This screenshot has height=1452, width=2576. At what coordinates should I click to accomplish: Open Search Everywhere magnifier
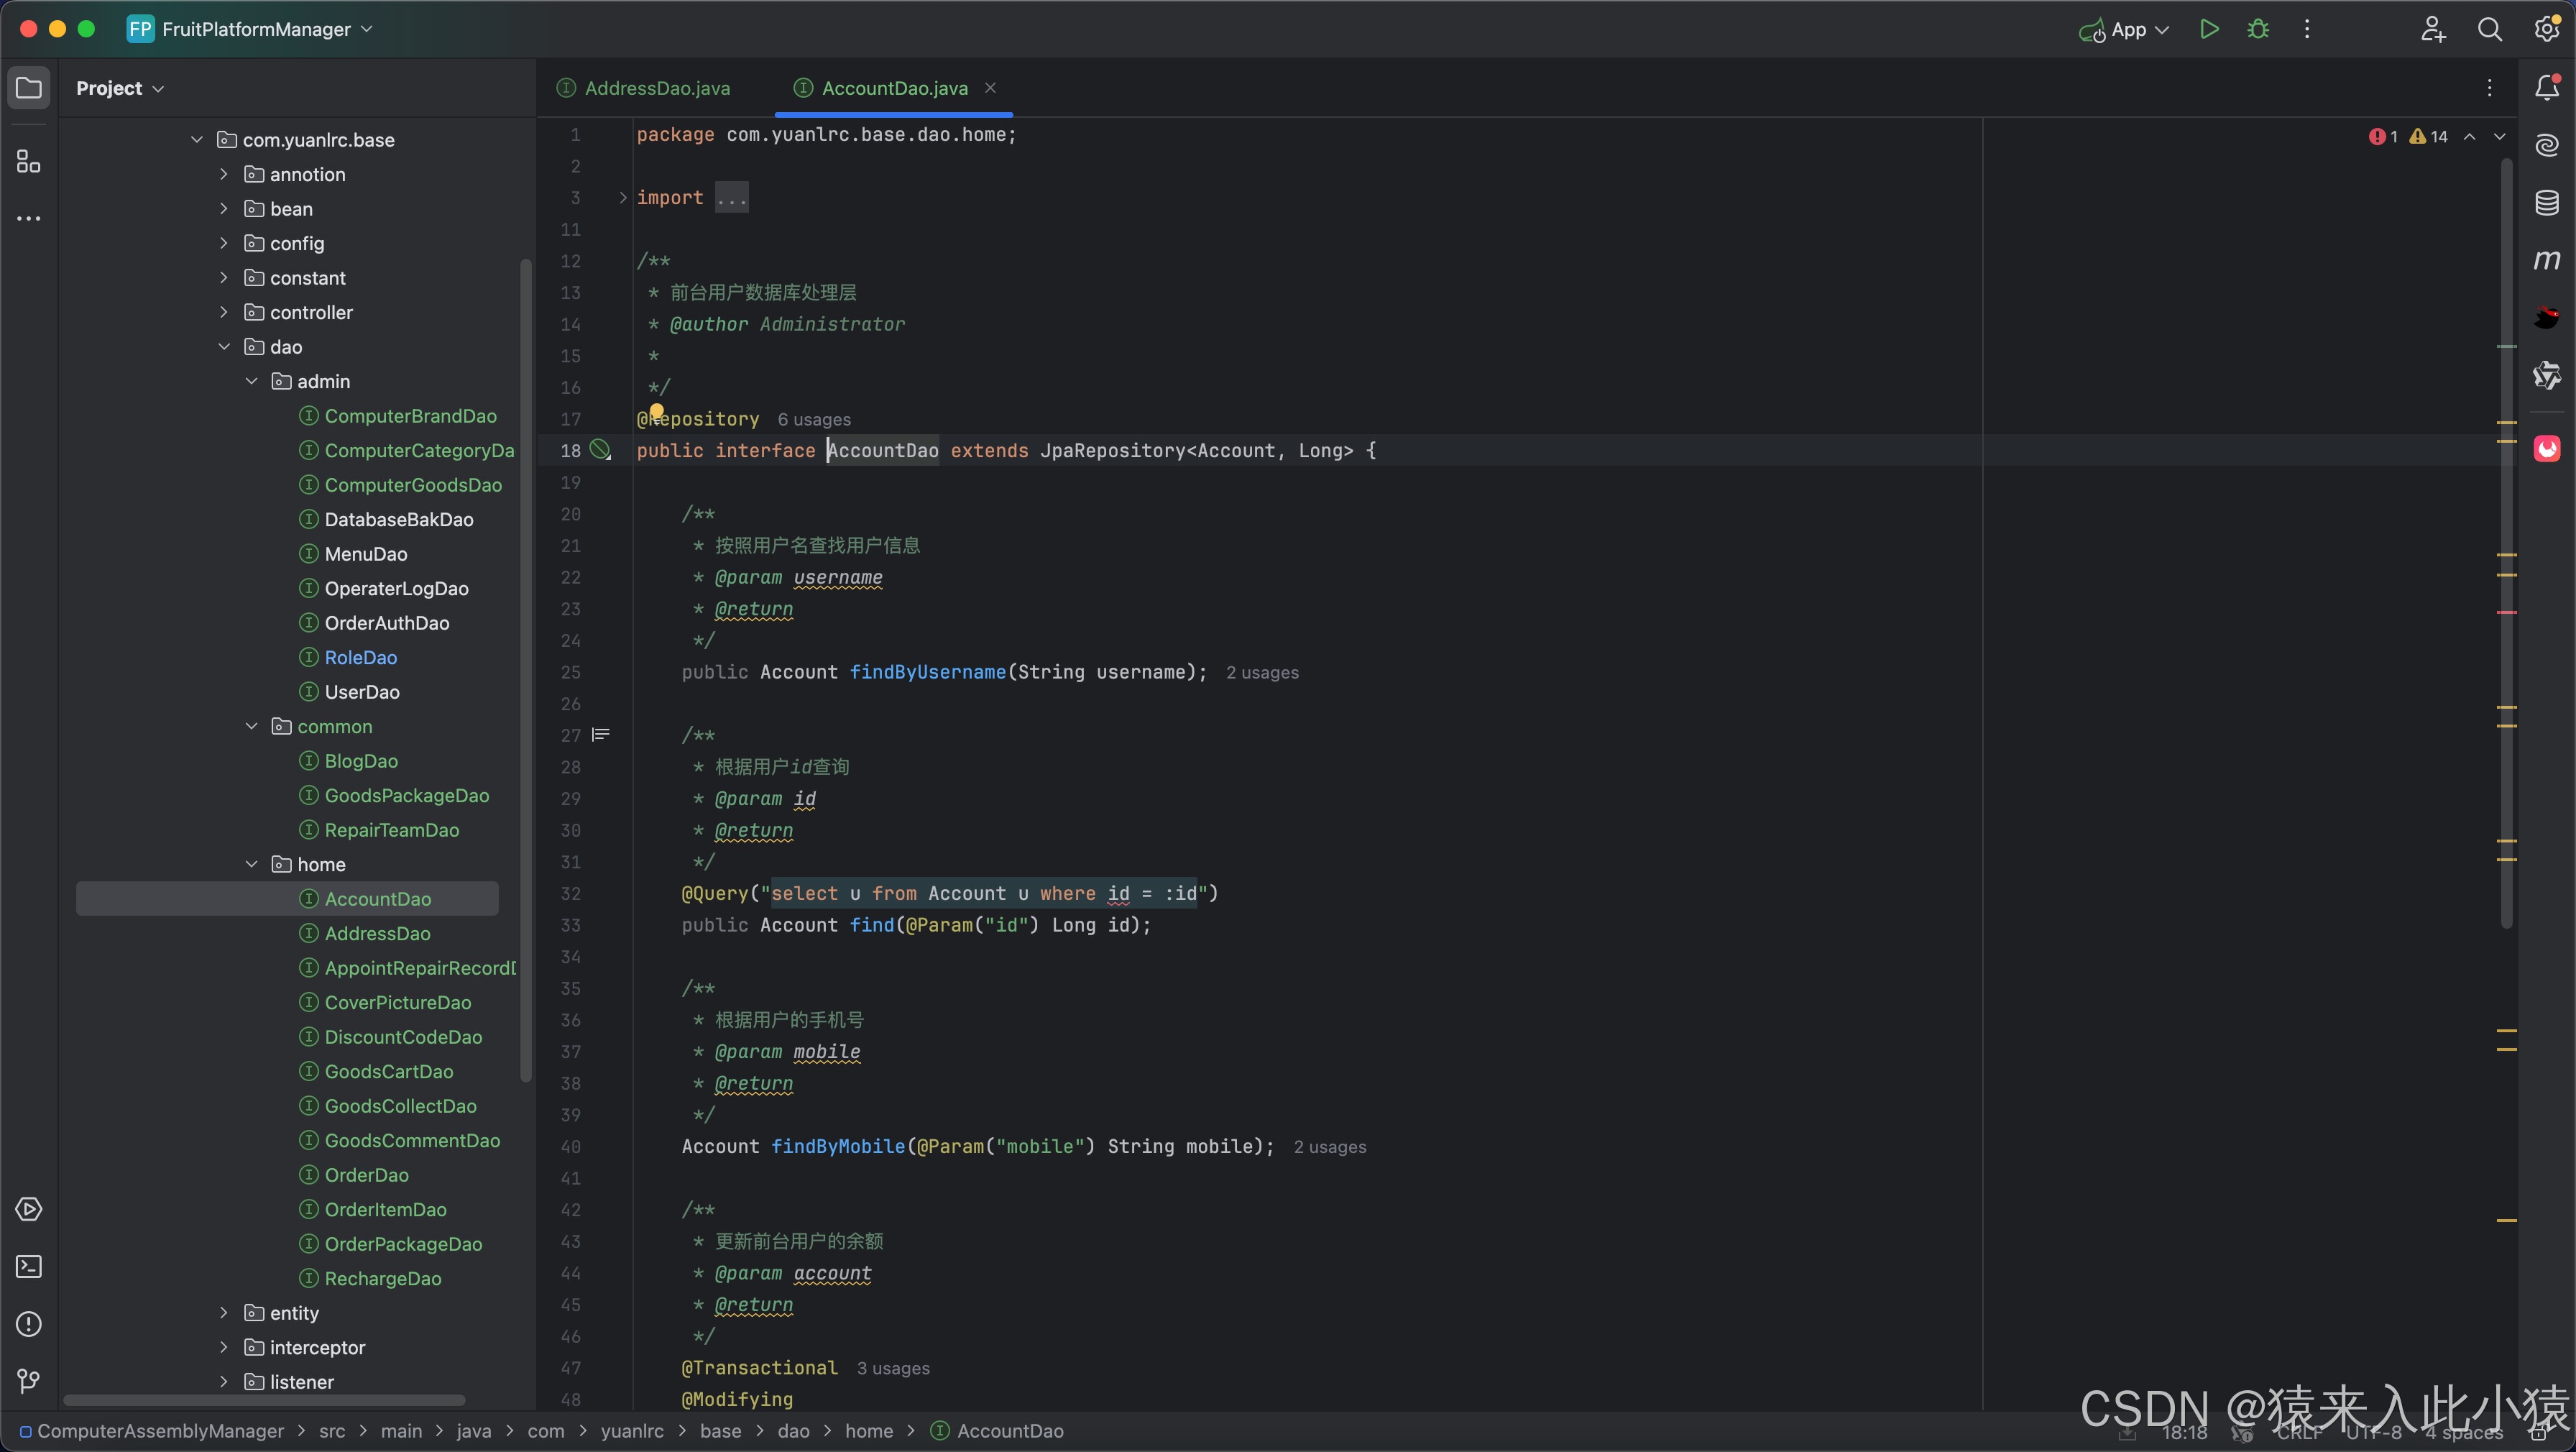[2490, 29]
